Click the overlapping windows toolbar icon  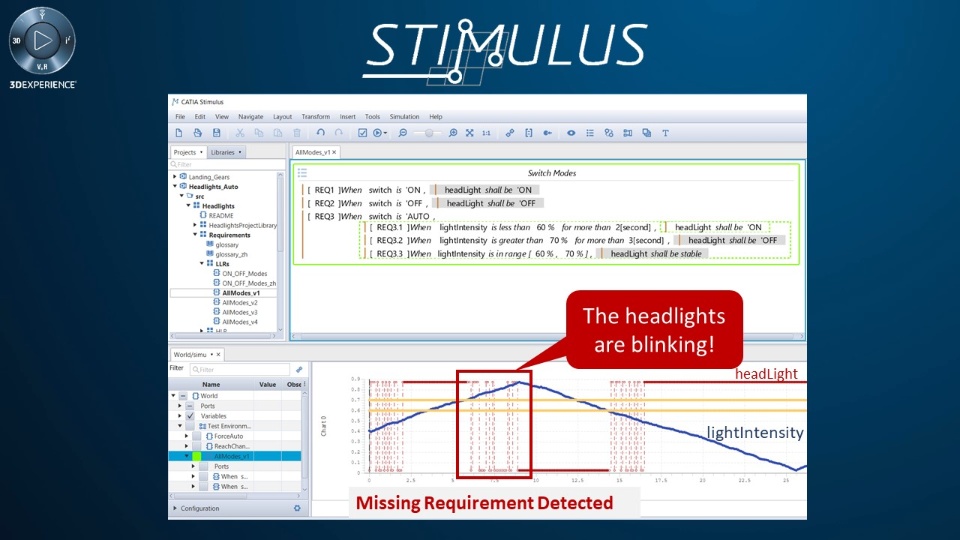(x=647, y=133)
